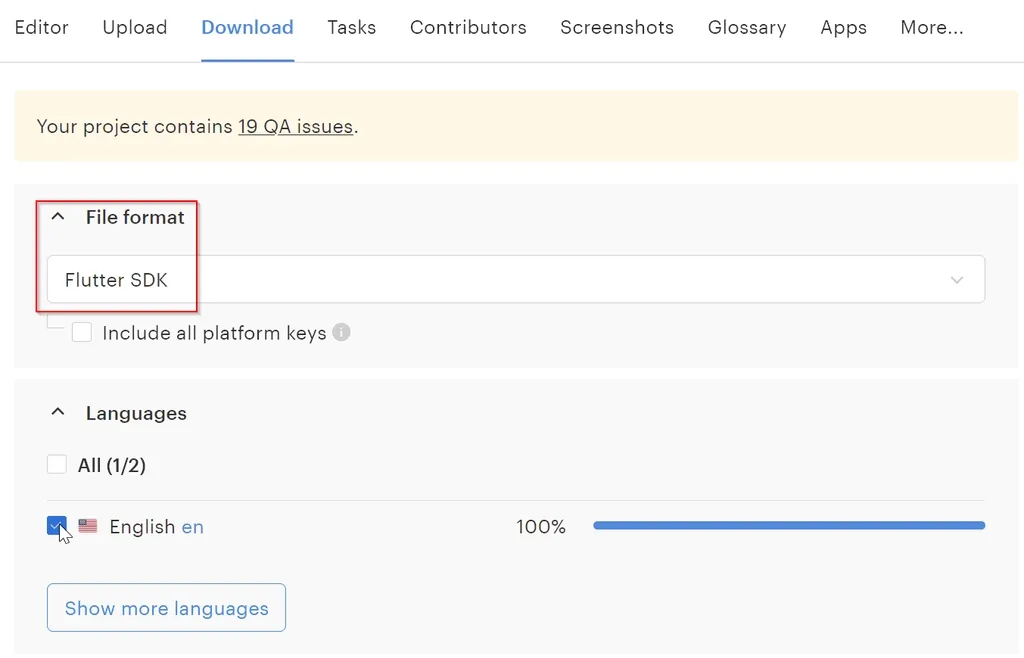Go to the Tasks tab
Viewport: 1024px width, 658px height.
[x=351, y=28]
